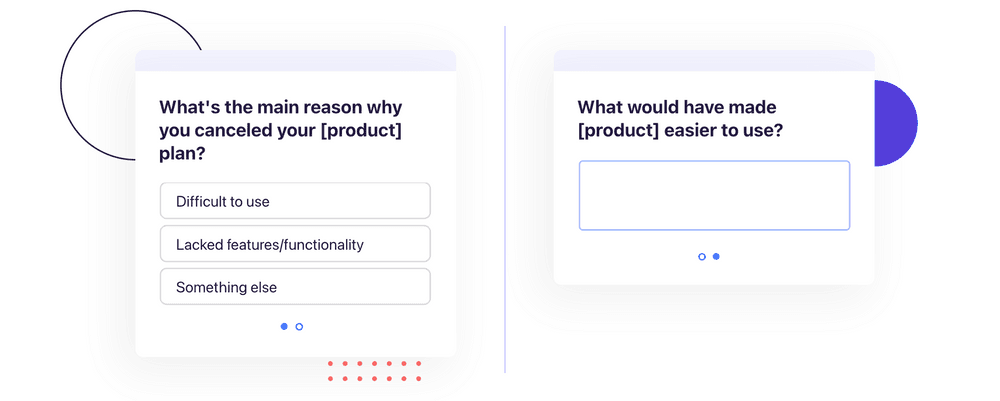Click lavender header bar of the cancellation survey card

[296, 61]
